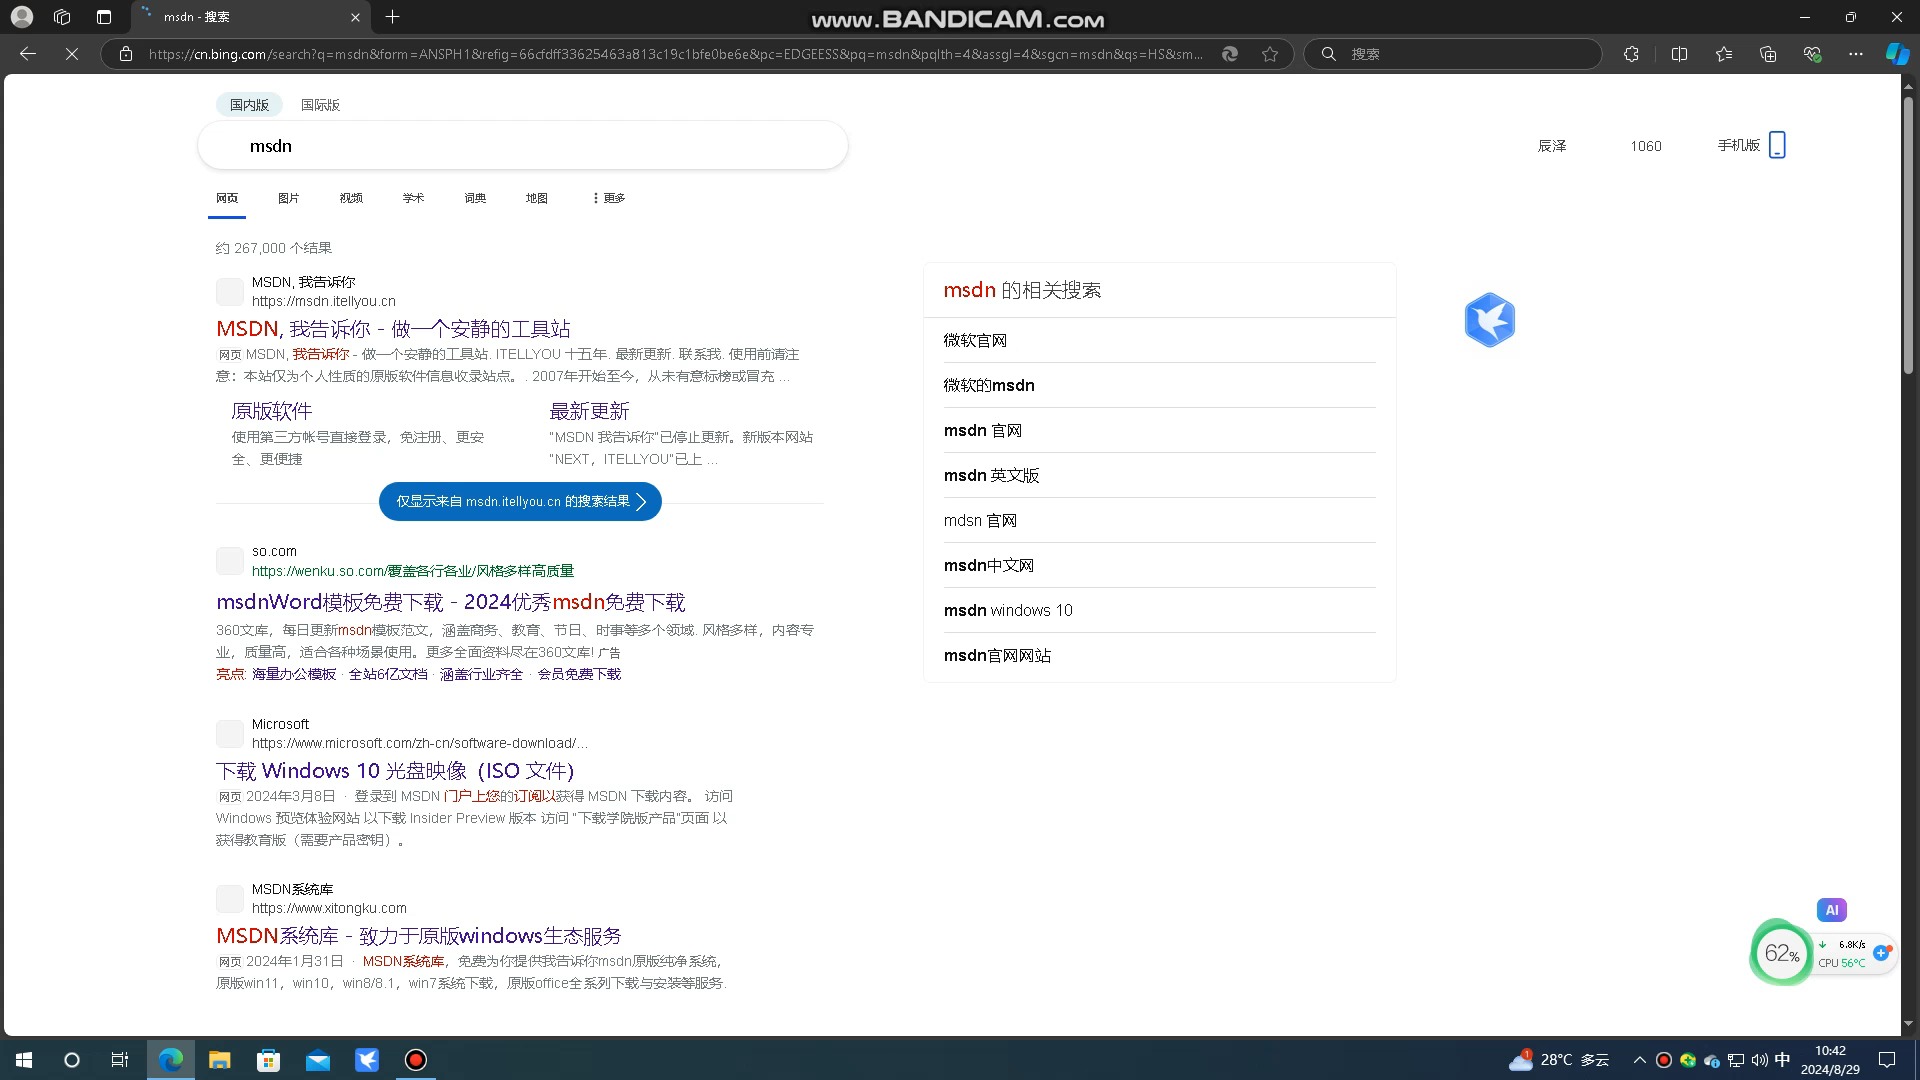1920x1080 pixels.
Task: Toggle split screen icon
Action: coord(1679,54)
